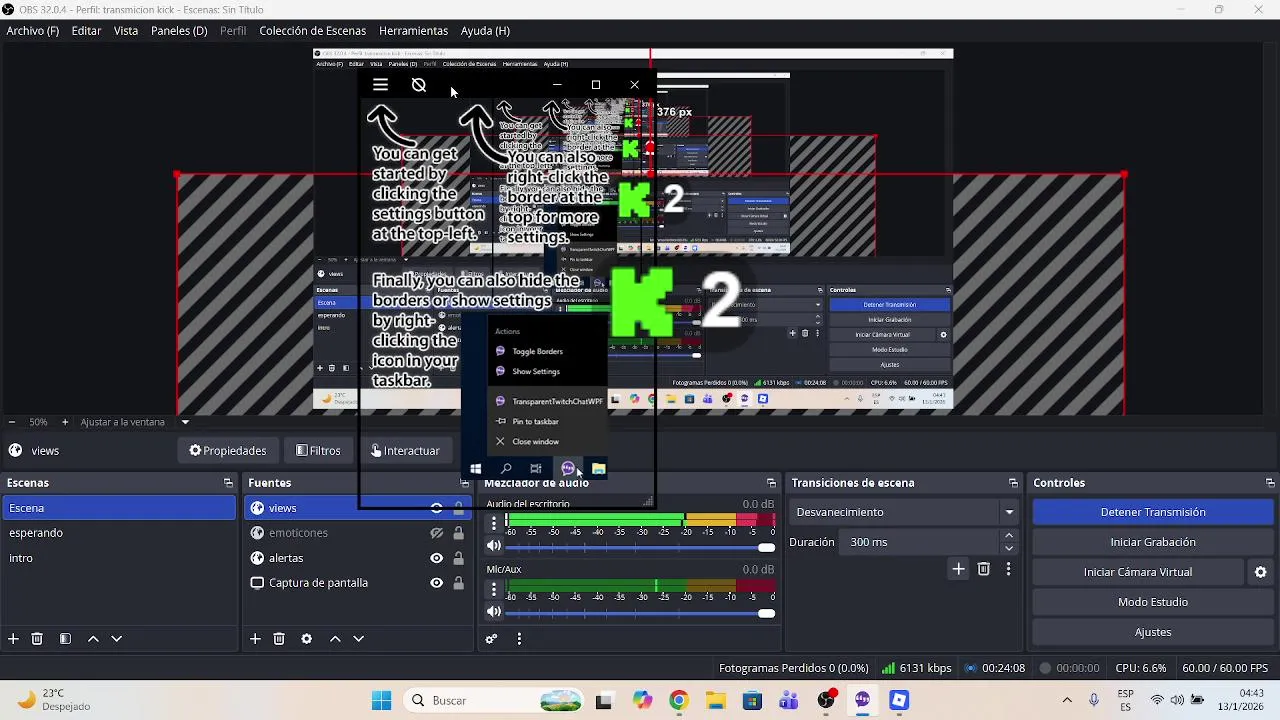Open Colección de Escenas menu
The width and height of the screenshot is (1280, 720).
coord(313,31)
